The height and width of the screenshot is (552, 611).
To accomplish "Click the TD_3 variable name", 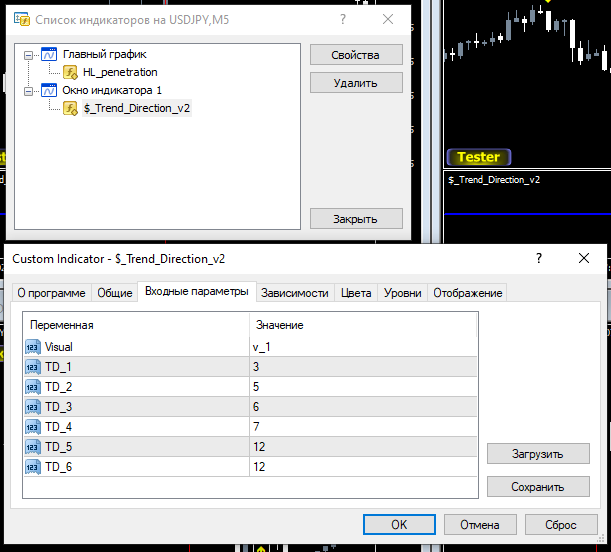I will [x=58, y=407].
